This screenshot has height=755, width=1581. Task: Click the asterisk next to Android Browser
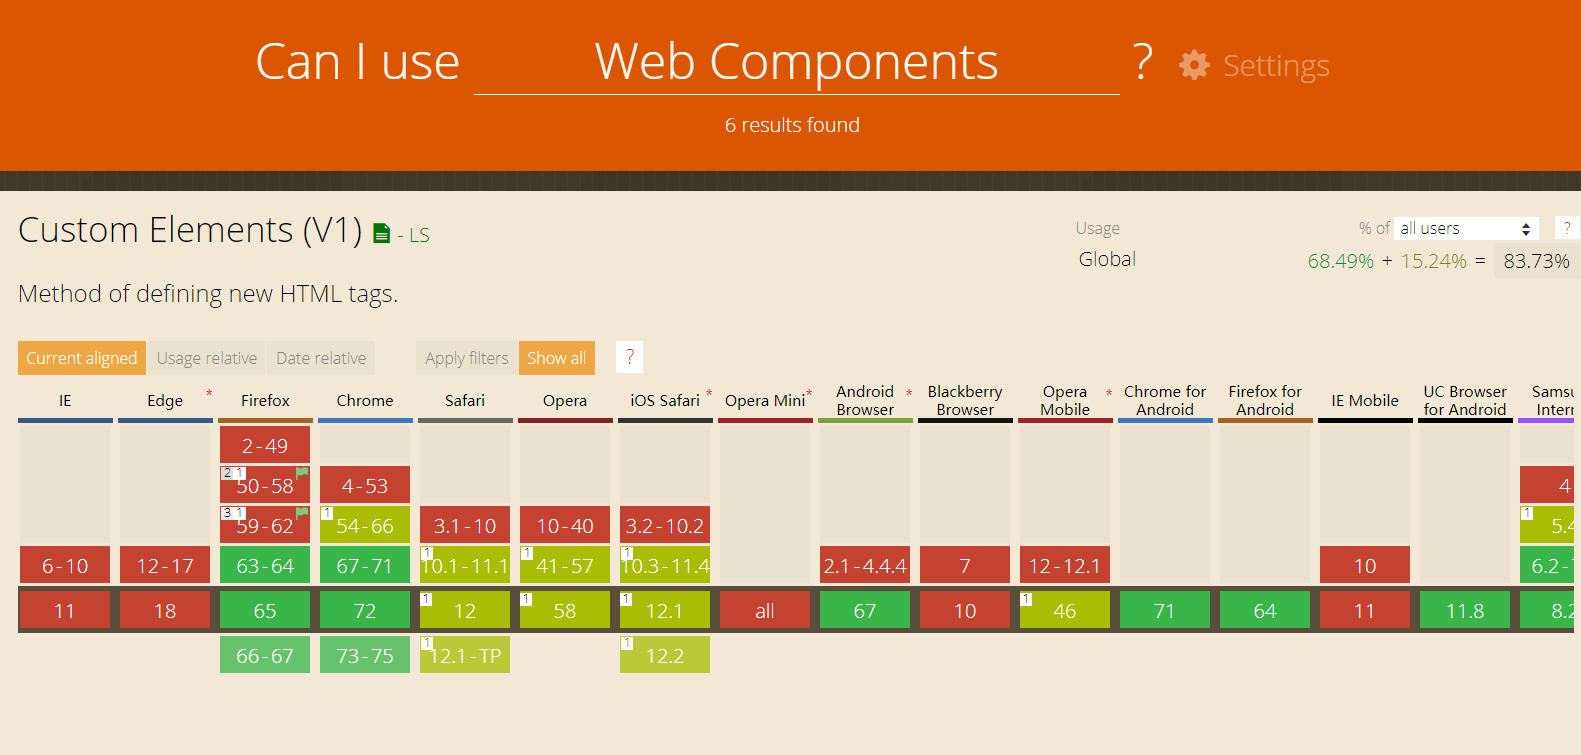click(909, 394)
